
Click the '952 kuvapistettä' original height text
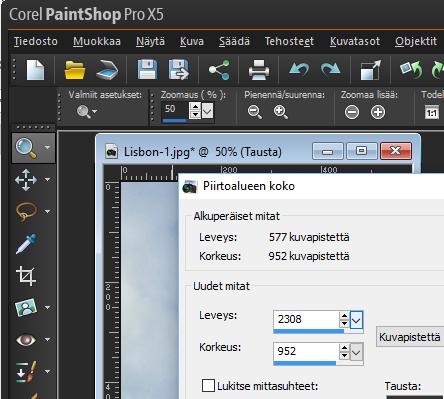coord(309,256)
